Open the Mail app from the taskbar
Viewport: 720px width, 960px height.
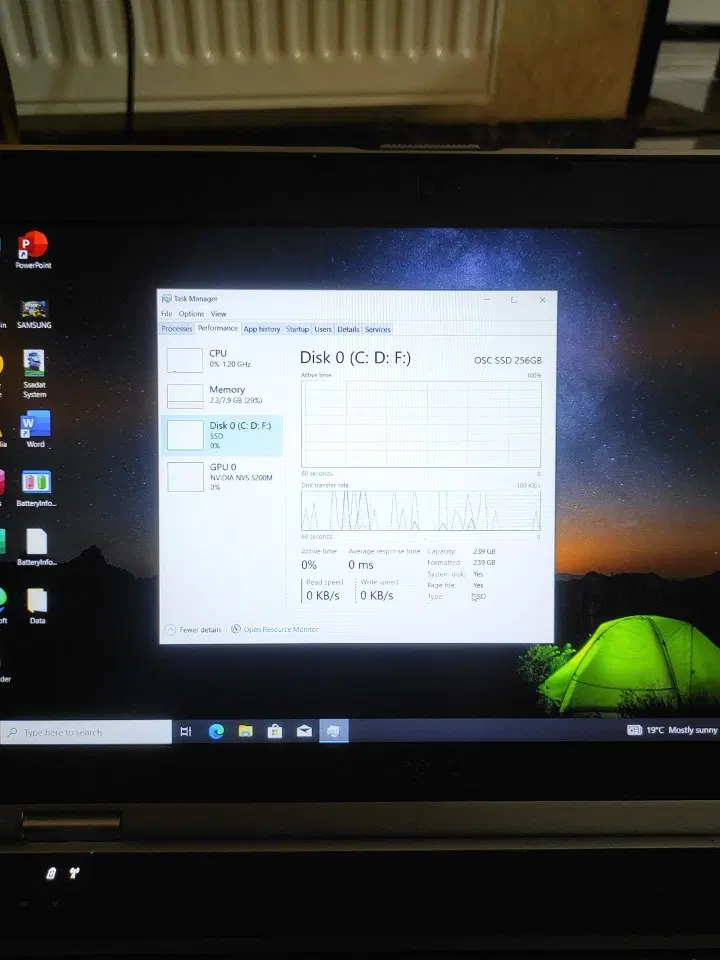304,731
